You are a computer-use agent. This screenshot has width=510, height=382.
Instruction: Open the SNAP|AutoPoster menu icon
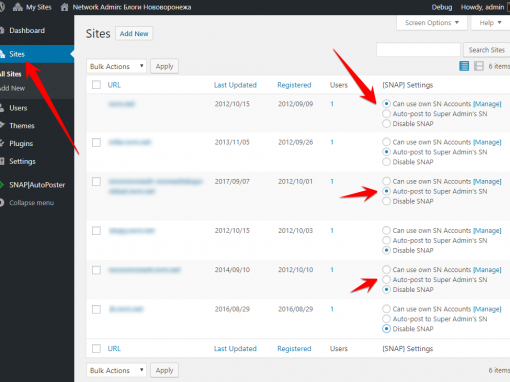[2, 185]
